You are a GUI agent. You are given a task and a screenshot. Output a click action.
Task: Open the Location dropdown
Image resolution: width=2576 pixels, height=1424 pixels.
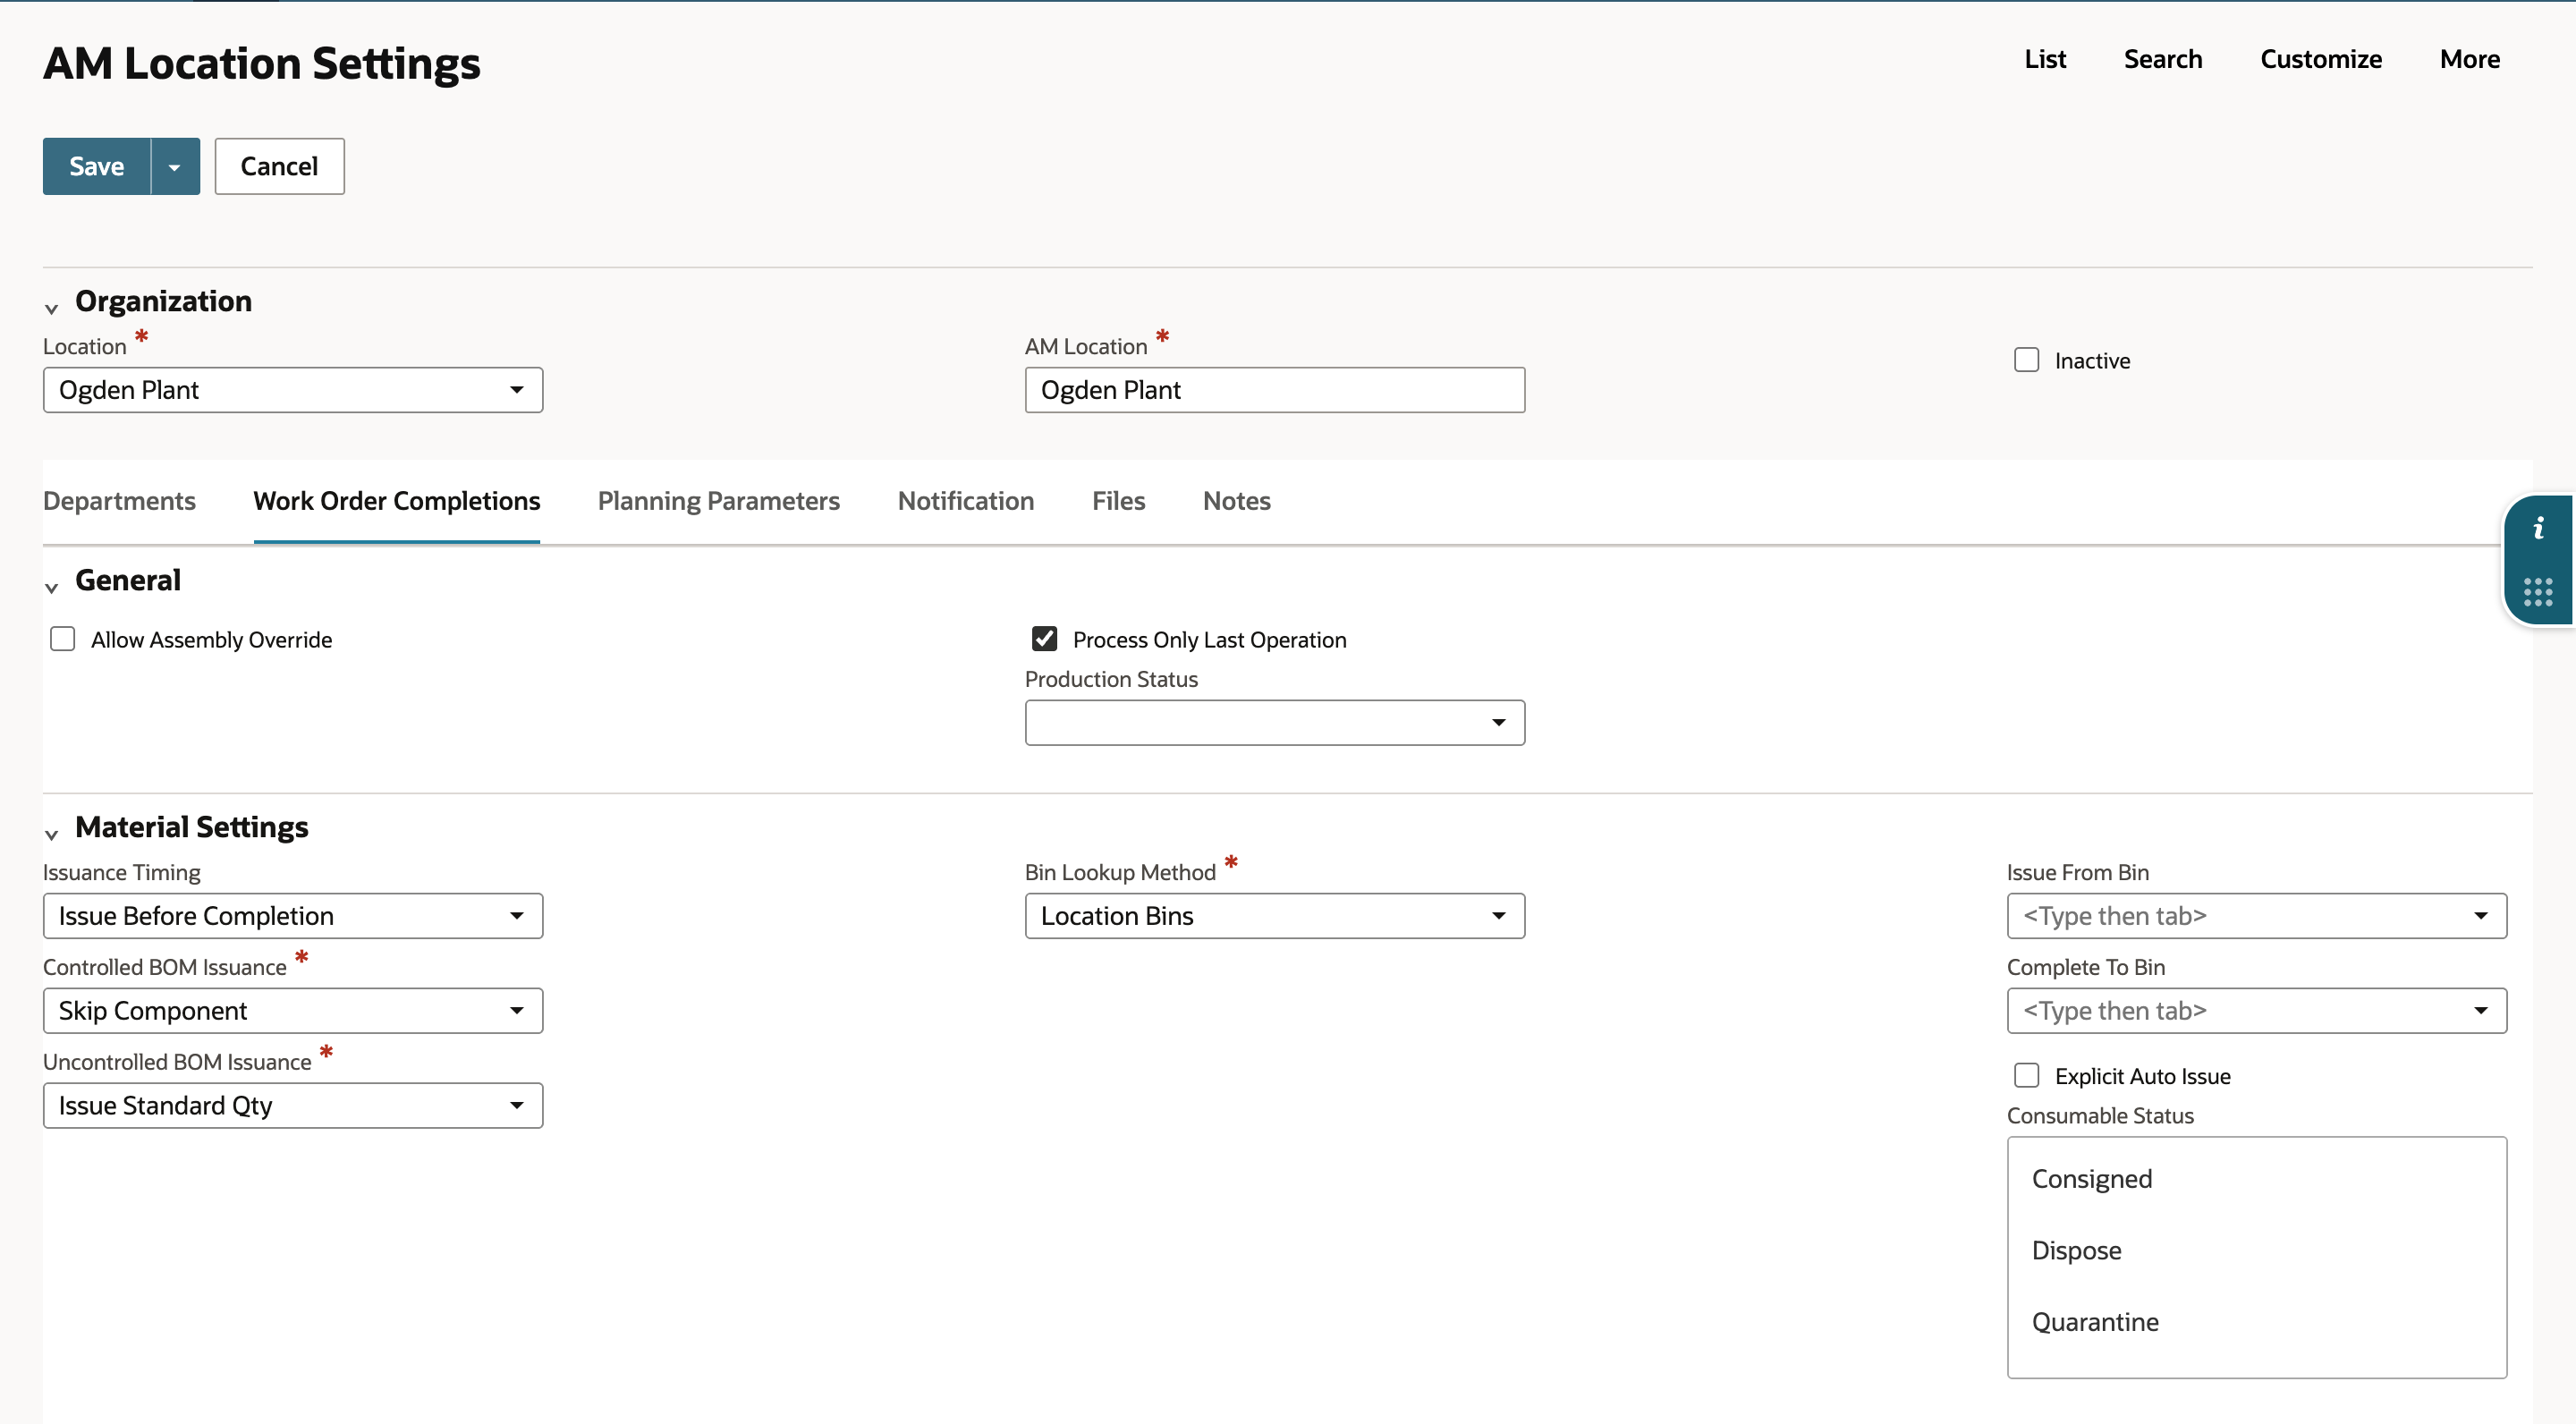tap(293, 390)
